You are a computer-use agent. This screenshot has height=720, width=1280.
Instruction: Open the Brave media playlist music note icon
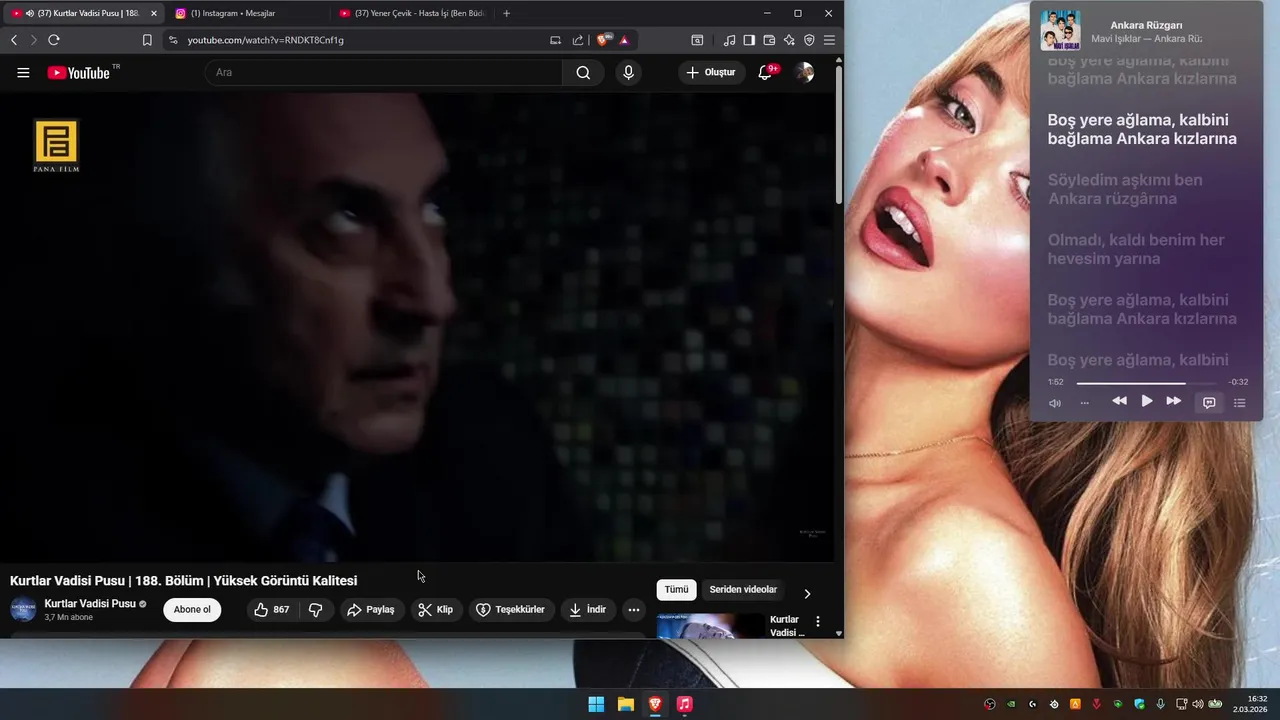(729, 40)
